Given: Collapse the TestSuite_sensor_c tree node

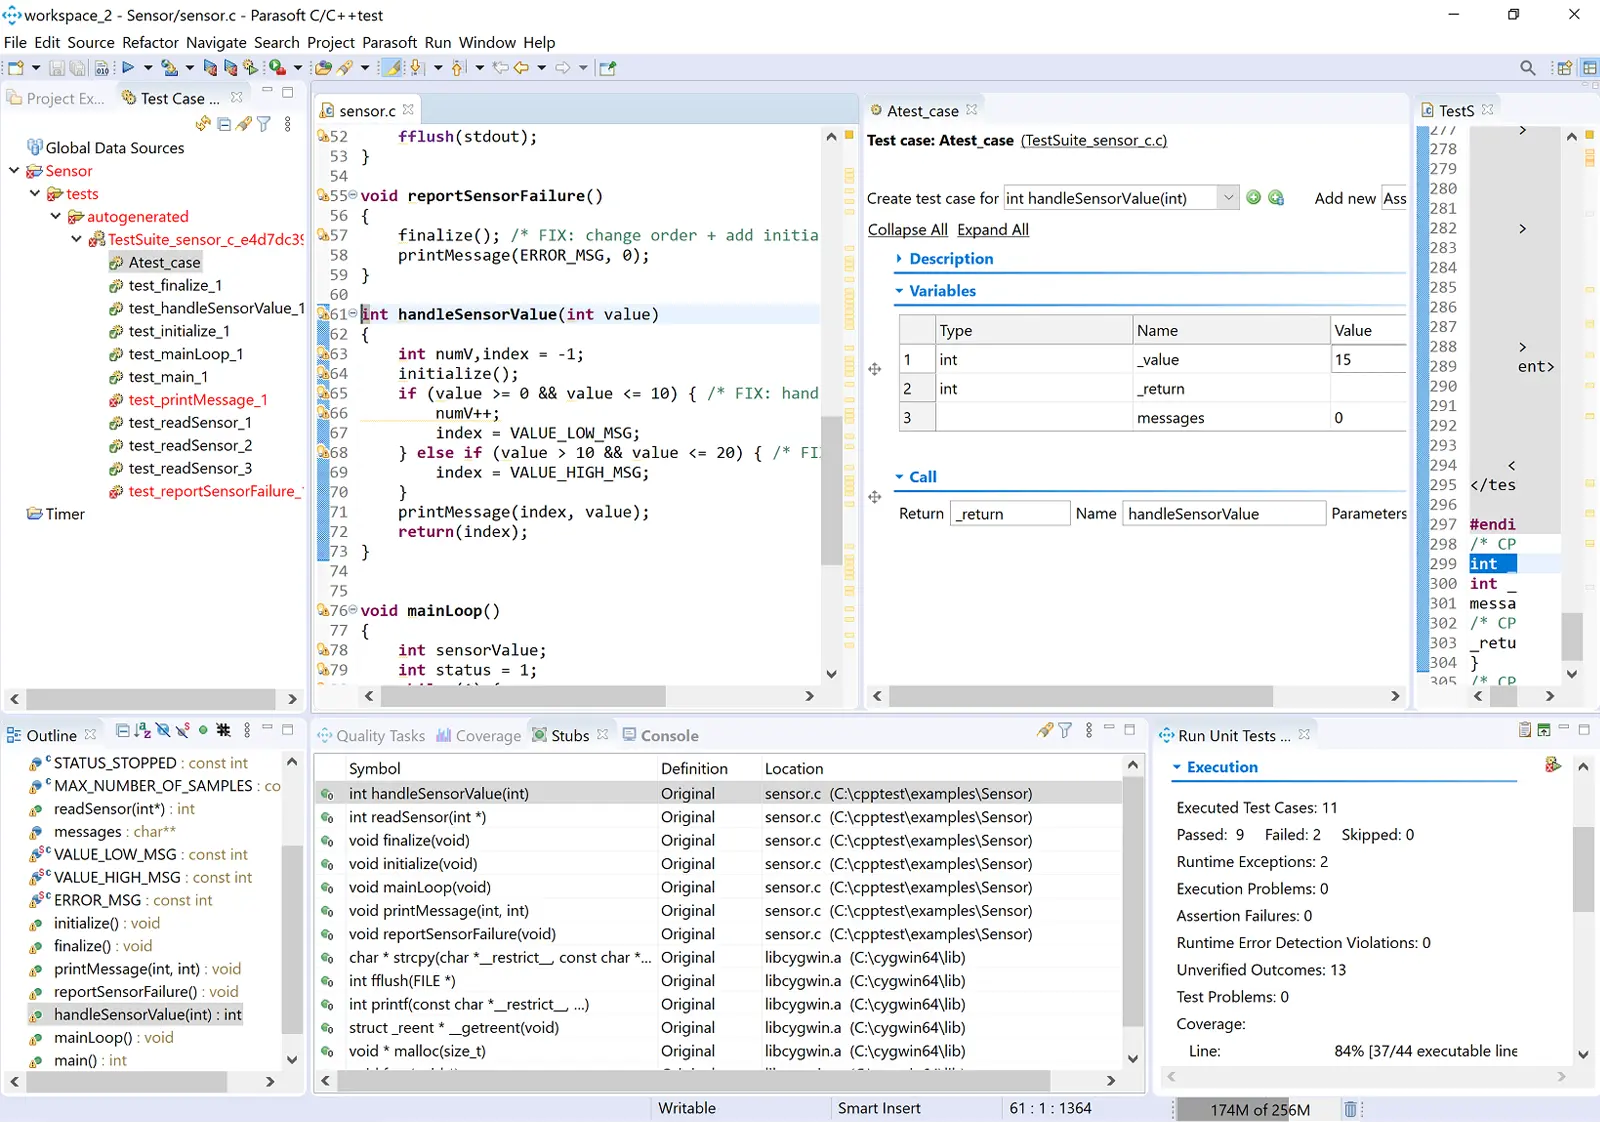Looking at the screenshot, I should tap(77, 239).
